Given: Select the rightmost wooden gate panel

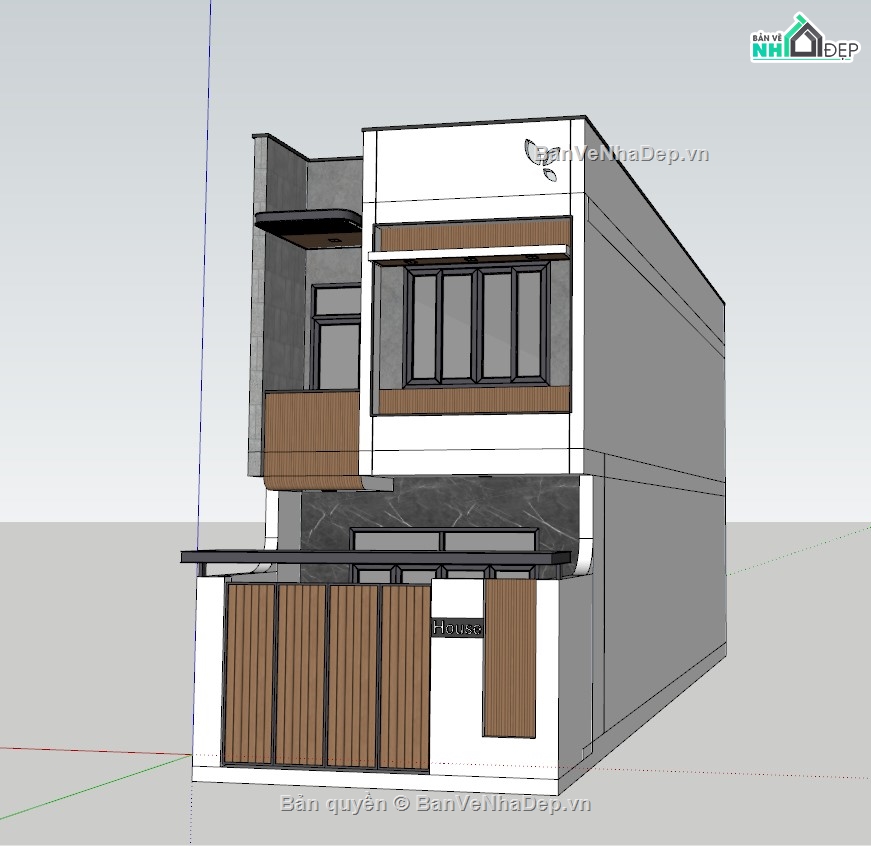Looking at the screenshot, I should [x=404, y=677].
